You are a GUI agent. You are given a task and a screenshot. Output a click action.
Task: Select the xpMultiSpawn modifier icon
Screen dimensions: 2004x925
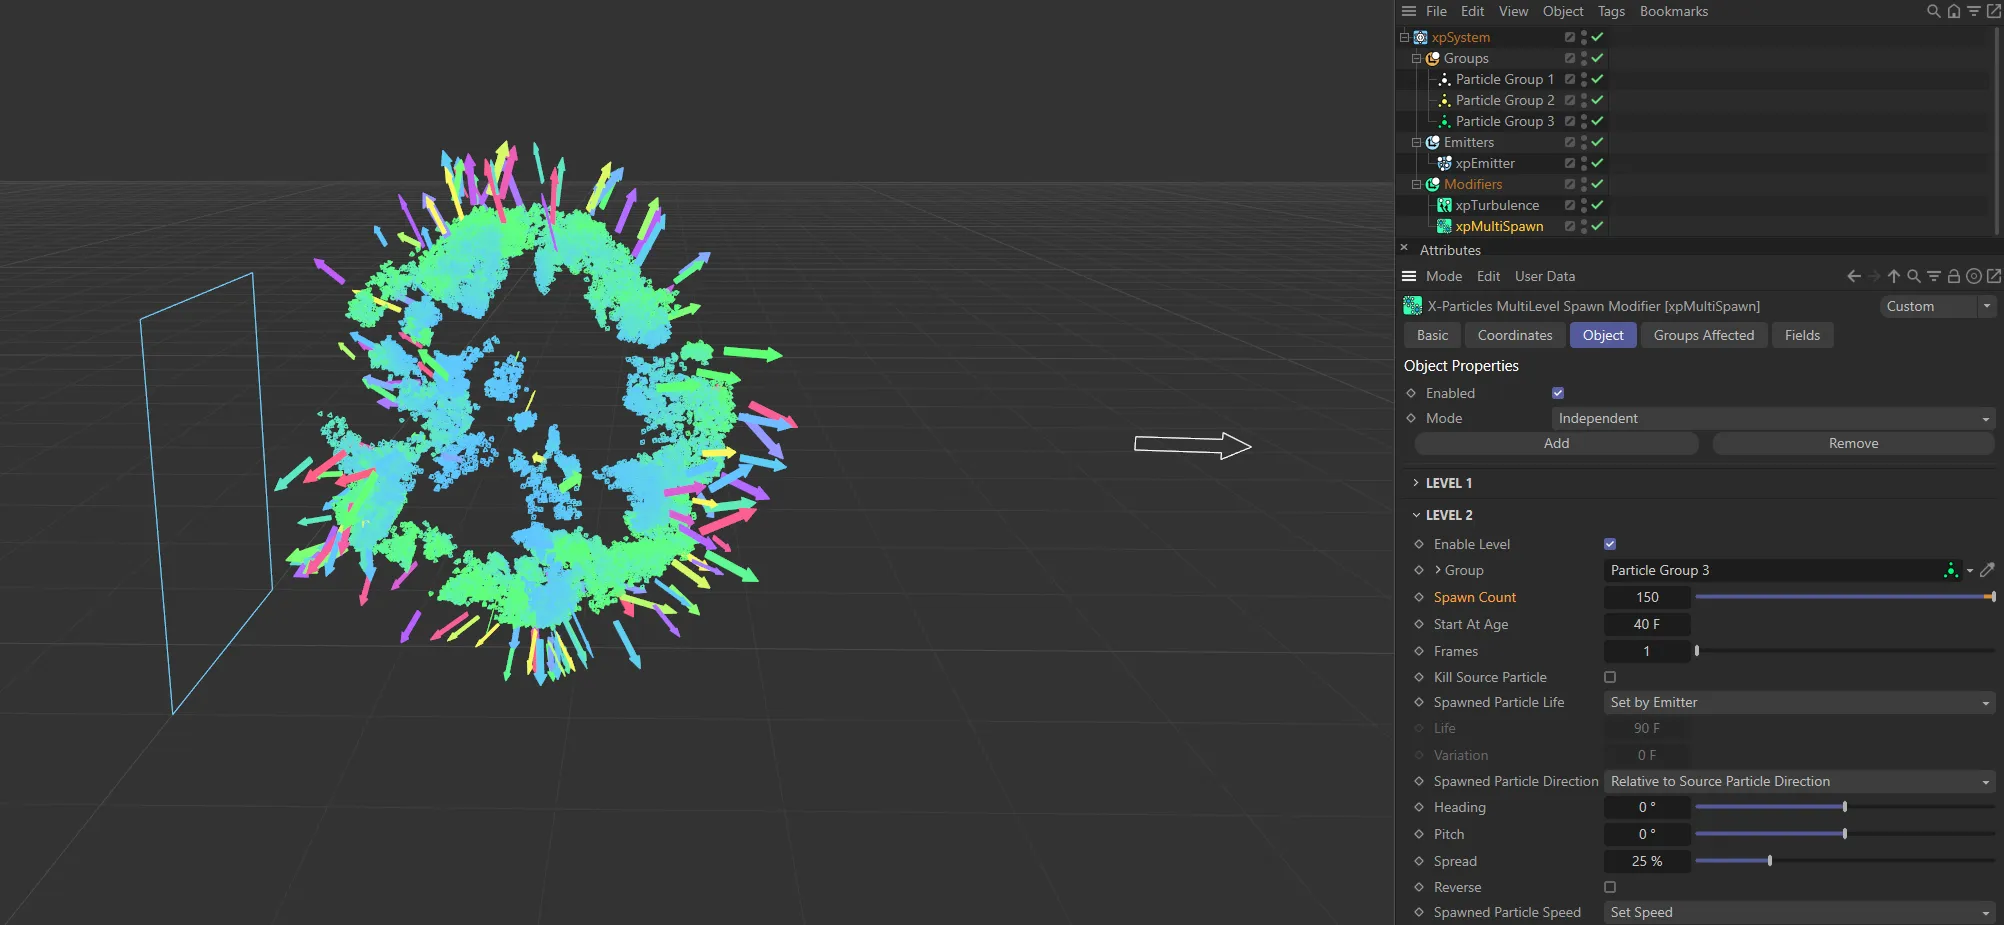pyautogui.click(x=1444, y=226)
